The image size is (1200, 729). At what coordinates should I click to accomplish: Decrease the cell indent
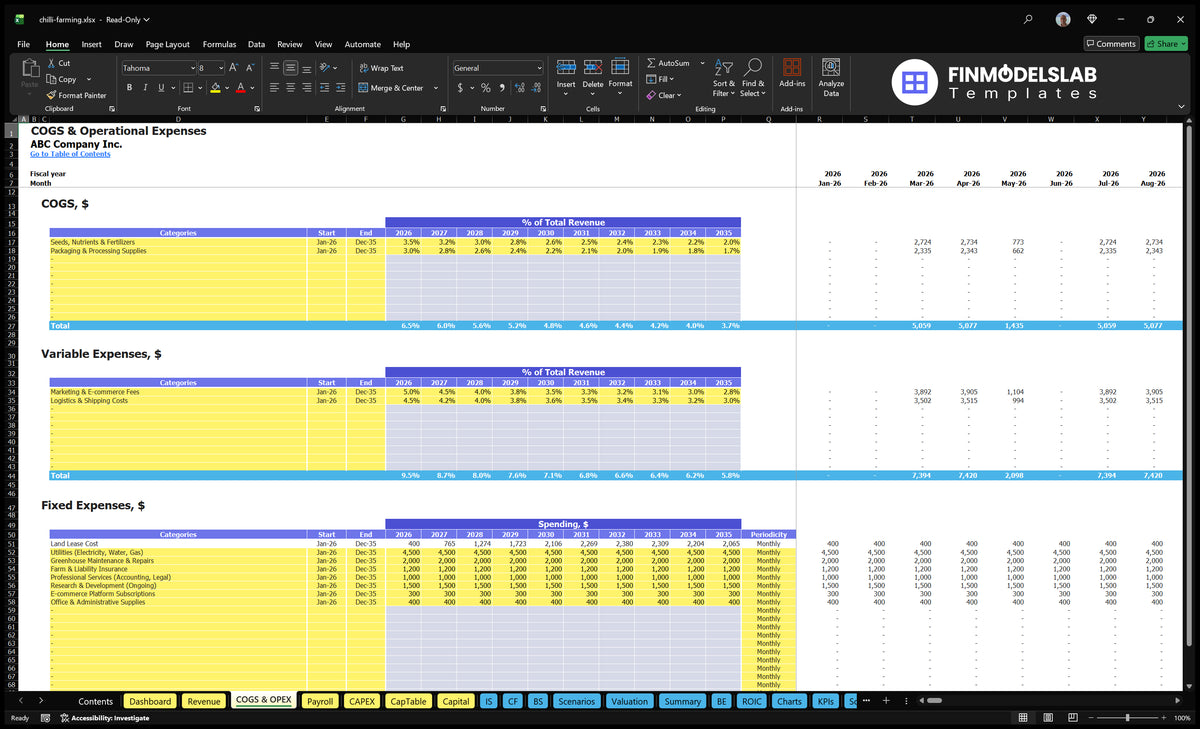326,88
